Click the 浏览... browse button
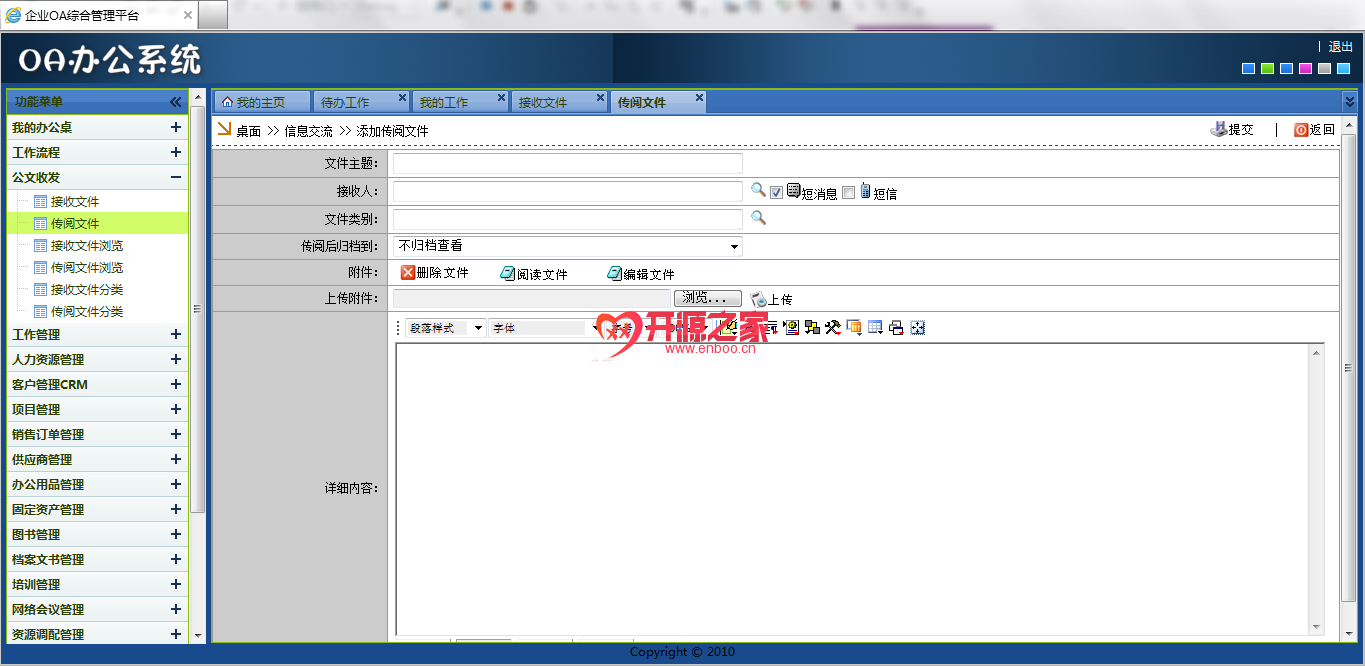Screen dimensions: 1365x666 708,298
